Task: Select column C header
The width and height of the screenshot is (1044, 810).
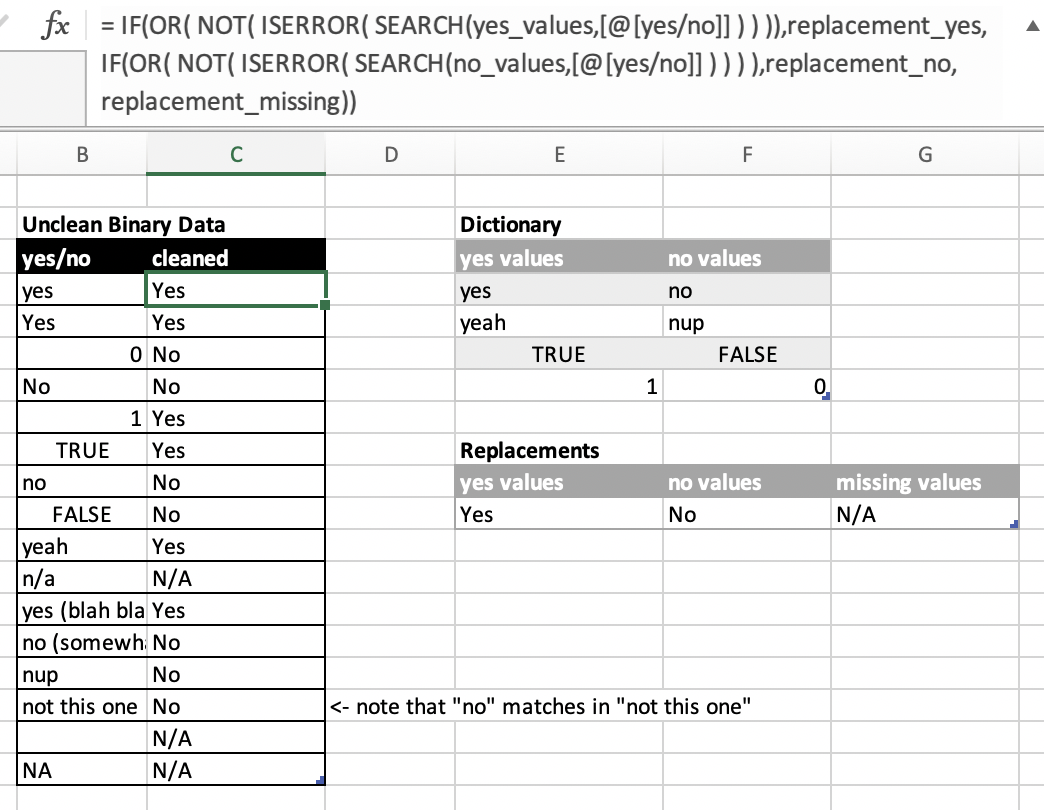Action: pyautogui.click(x=235, y=155)
